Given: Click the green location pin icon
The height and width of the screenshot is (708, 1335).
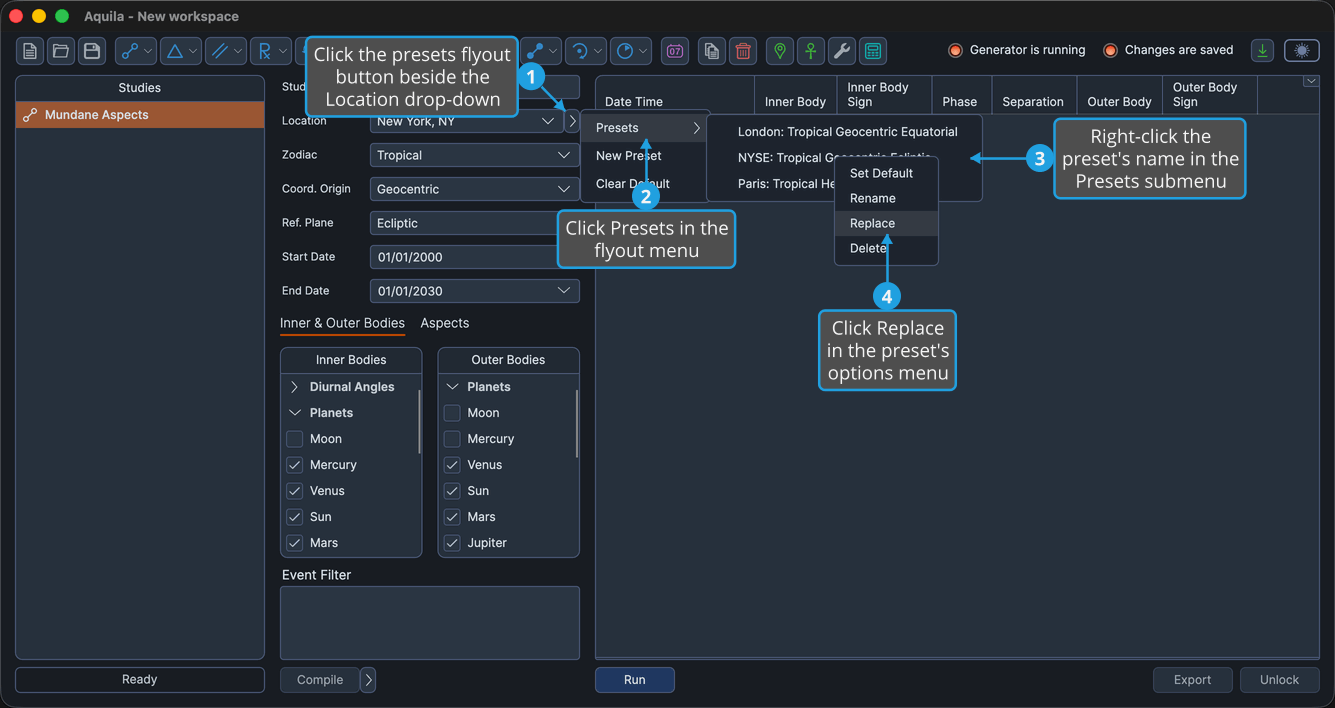Looking at the screenshot, I should [x=780, y=51].
